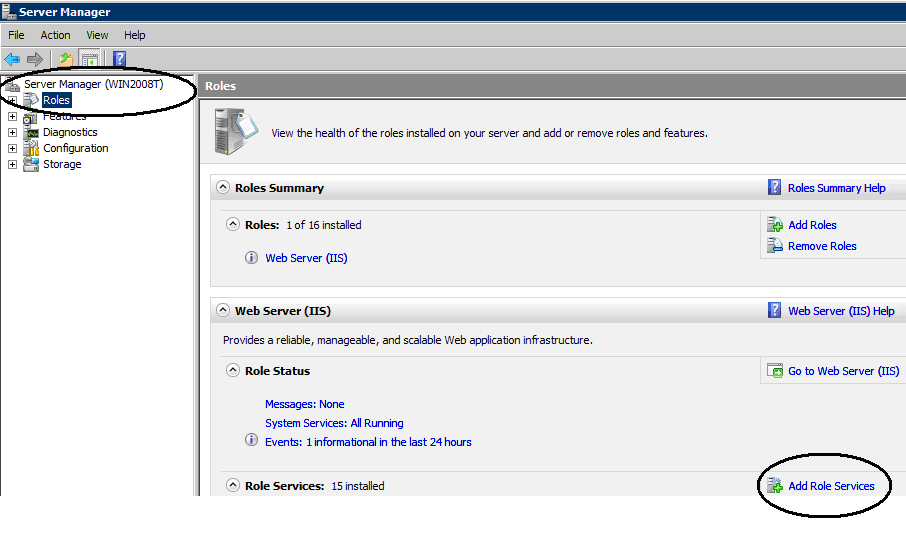Screen dimensions: 906x539
Task: Click the Forward arrow toolbar icon
Action: (35, 59)
